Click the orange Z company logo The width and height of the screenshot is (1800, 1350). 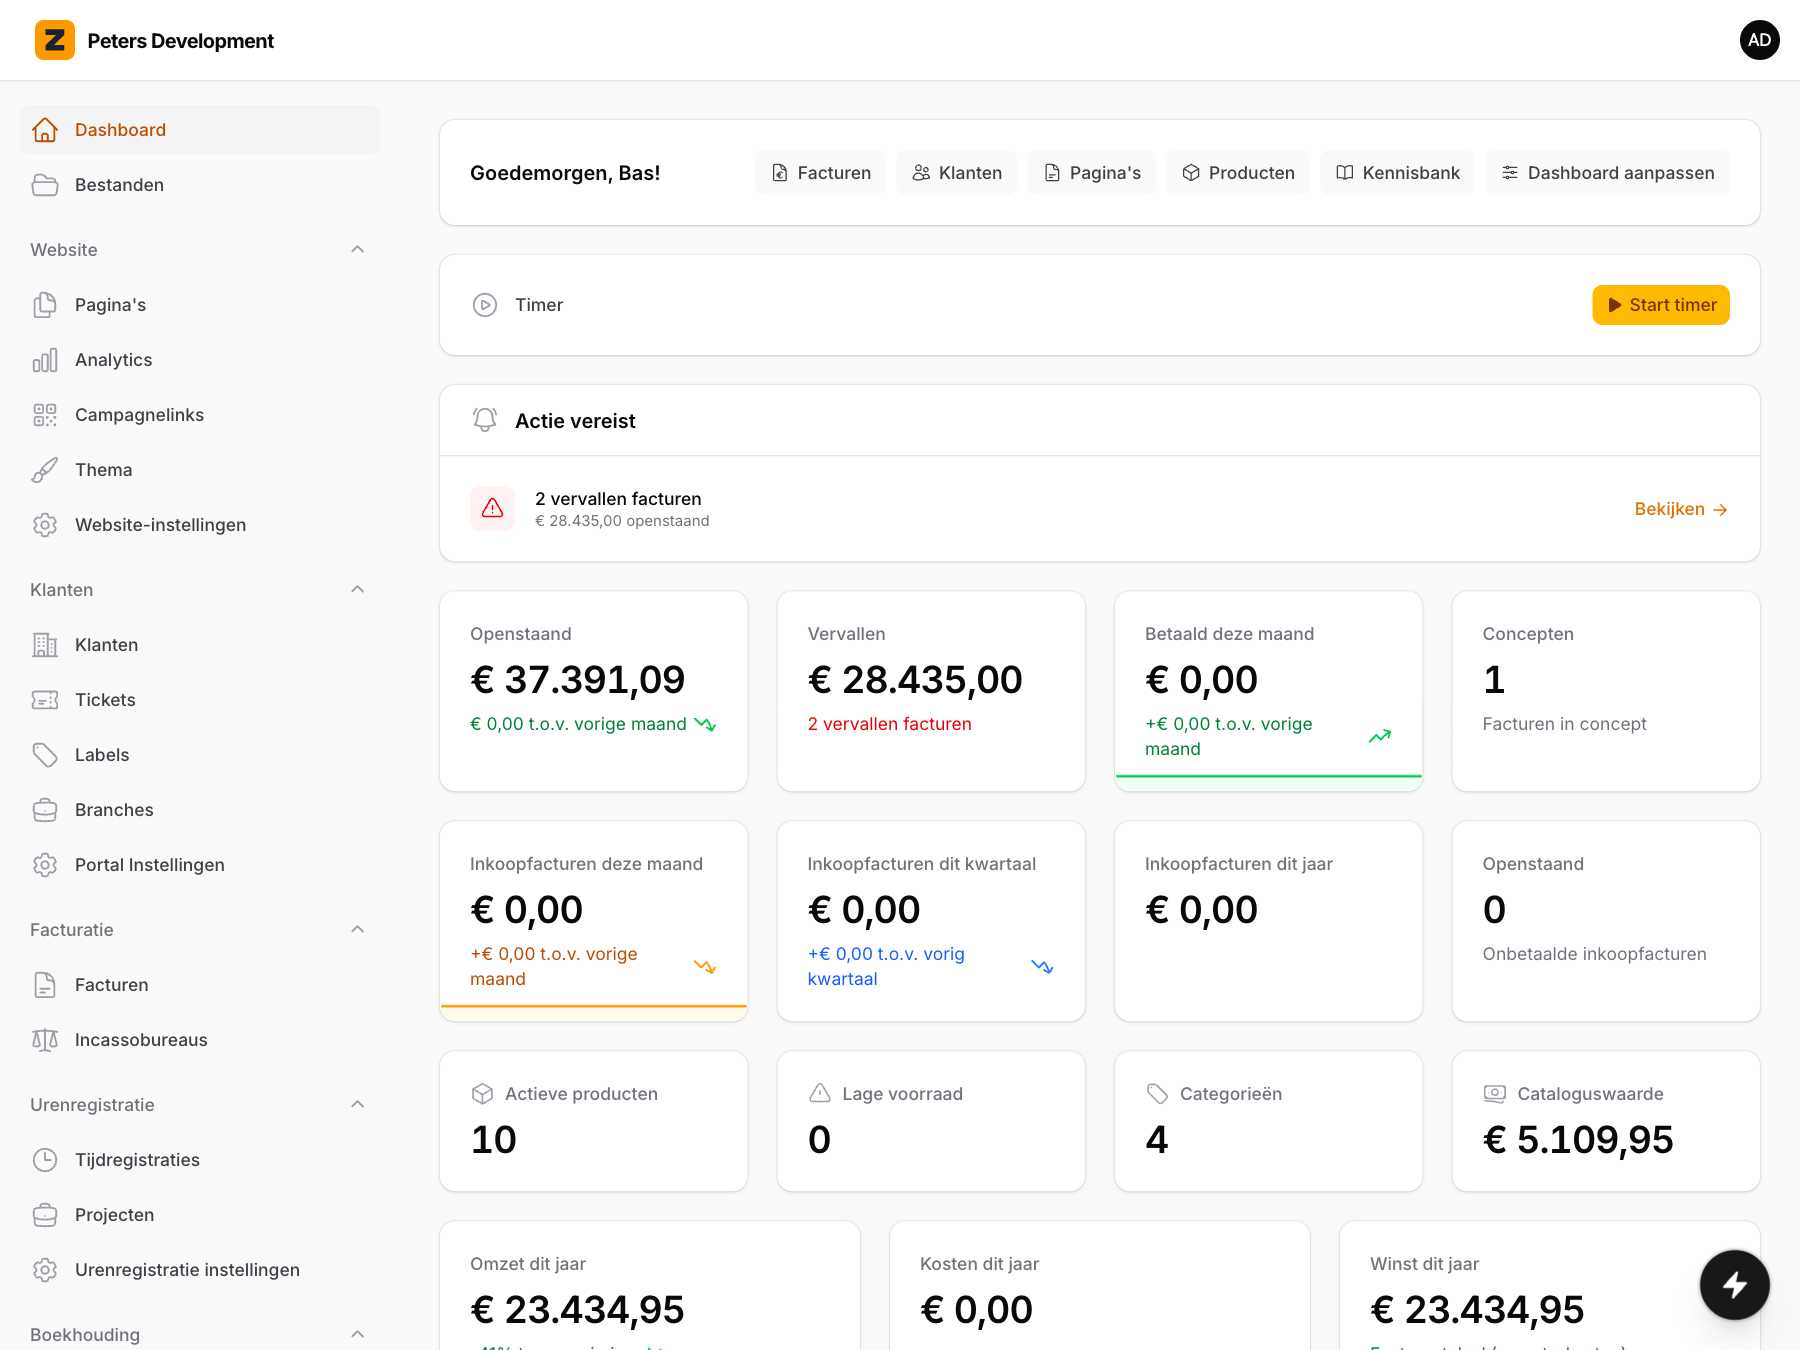point(55,40)
